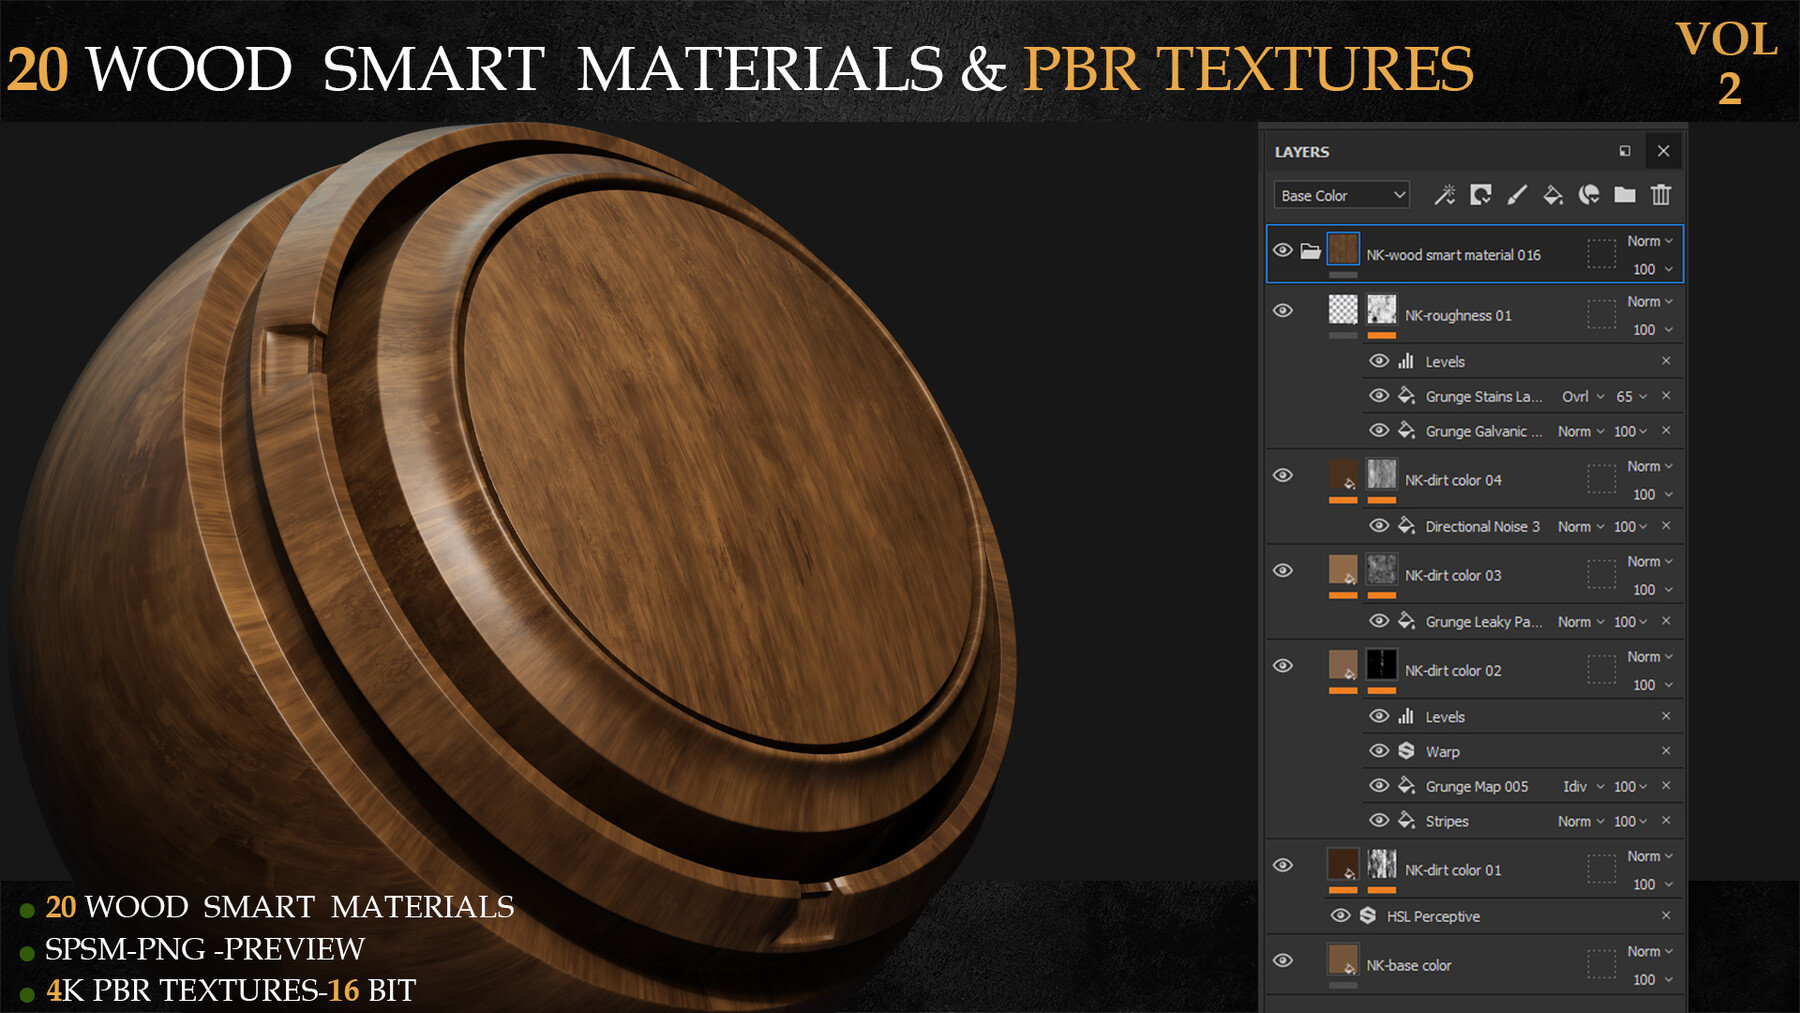1800x1013 pixels.
Task: Hide the NK-dirt color 03 layer
Action: point(1284,570)
